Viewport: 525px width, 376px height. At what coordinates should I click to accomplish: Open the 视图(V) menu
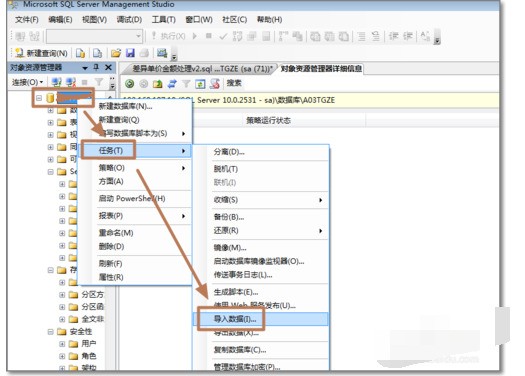94,19
